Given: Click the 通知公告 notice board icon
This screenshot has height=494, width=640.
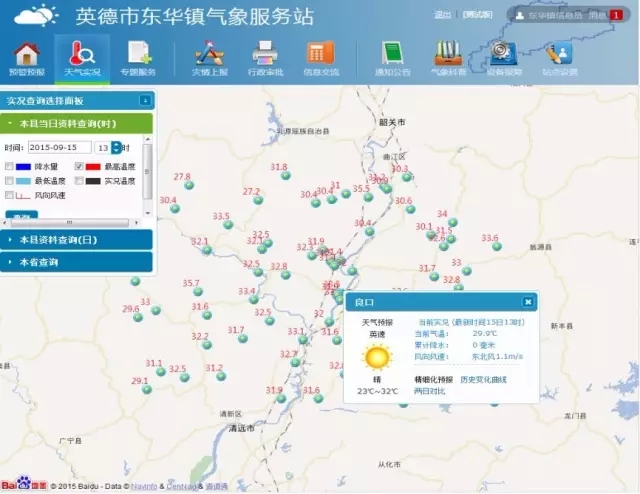Looking at the screenshot, I should click(x=391, y=56).
